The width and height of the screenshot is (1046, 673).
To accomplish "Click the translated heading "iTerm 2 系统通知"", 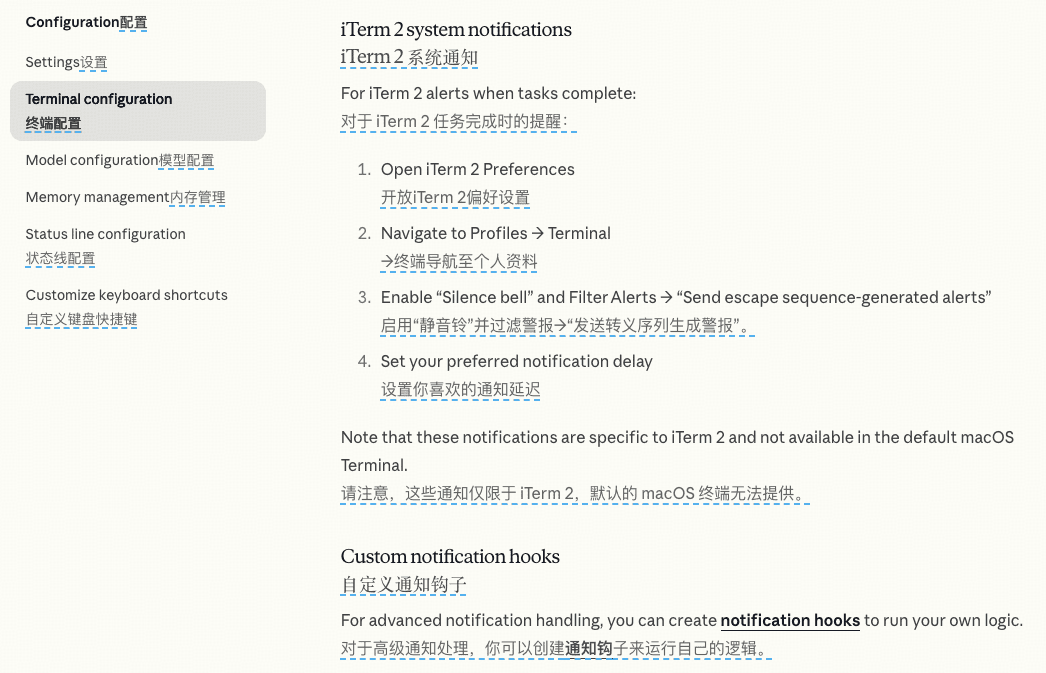I will [409, 57].
